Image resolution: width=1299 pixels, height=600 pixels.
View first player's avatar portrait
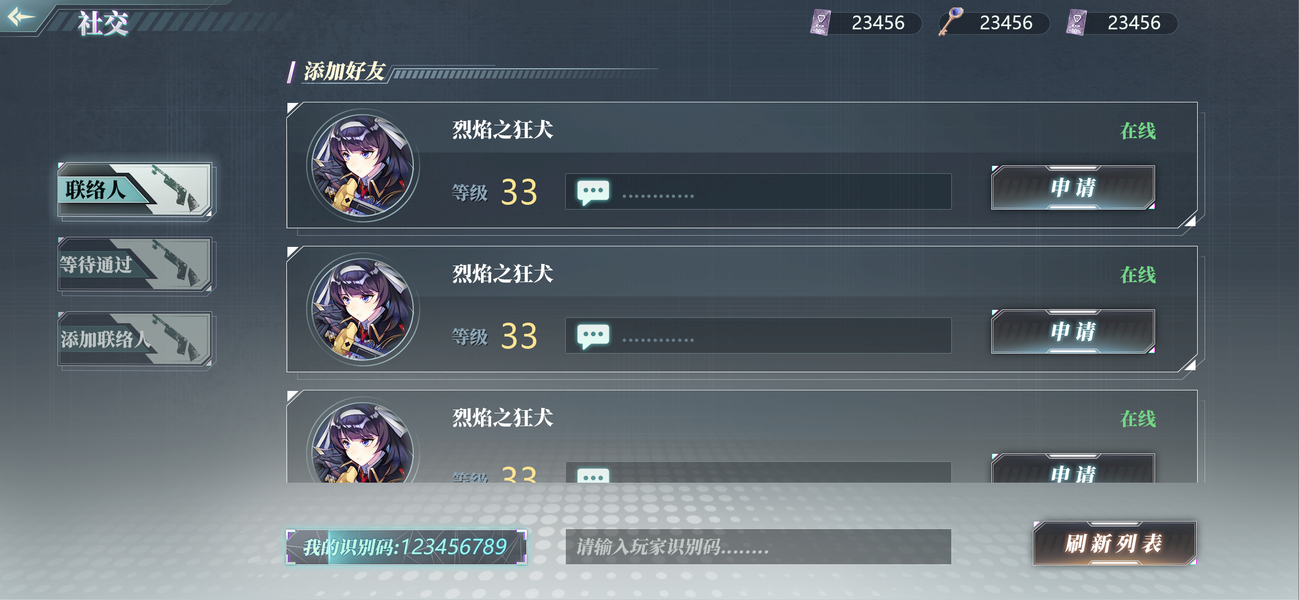tap(360, 165)
